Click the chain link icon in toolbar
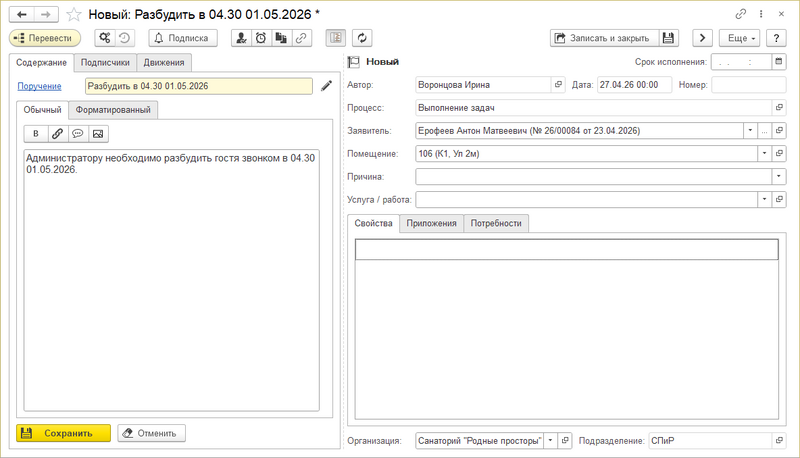The width and height of the screenshot is (800, 458). click(x=302, y=38)
